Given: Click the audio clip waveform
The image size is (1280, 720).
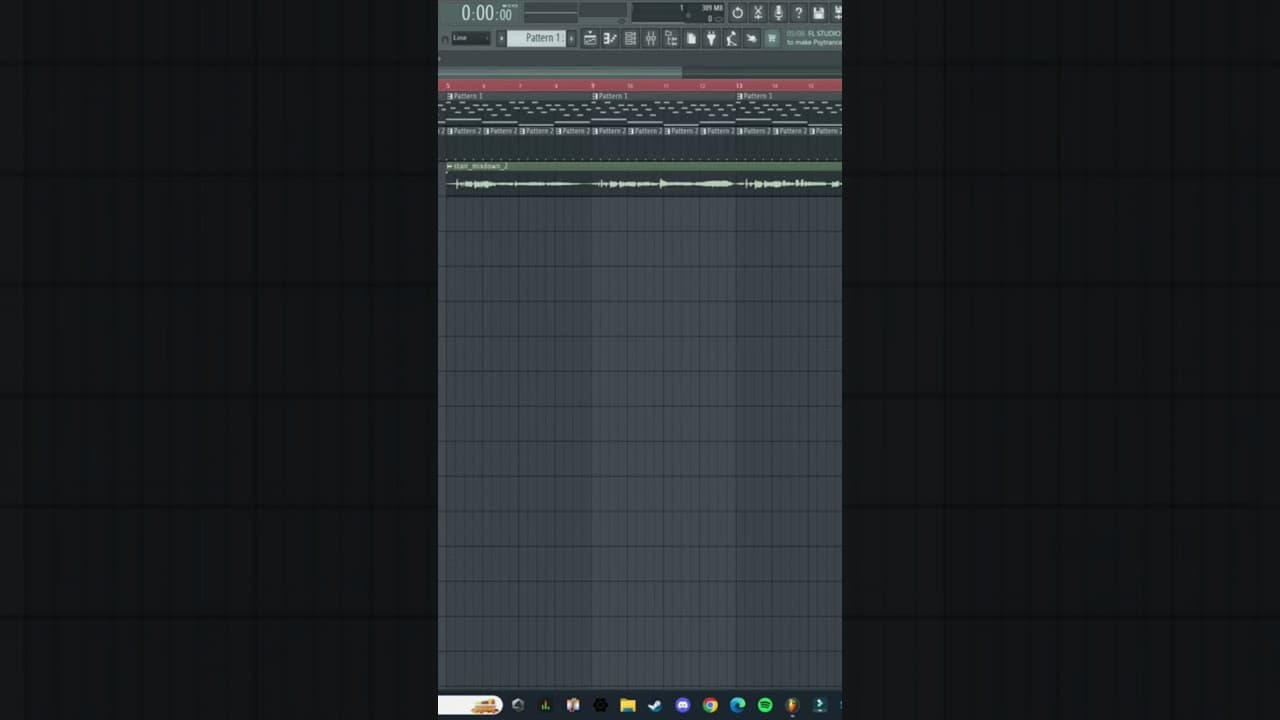Looking at the screenshot, I should tap(644, 183).
